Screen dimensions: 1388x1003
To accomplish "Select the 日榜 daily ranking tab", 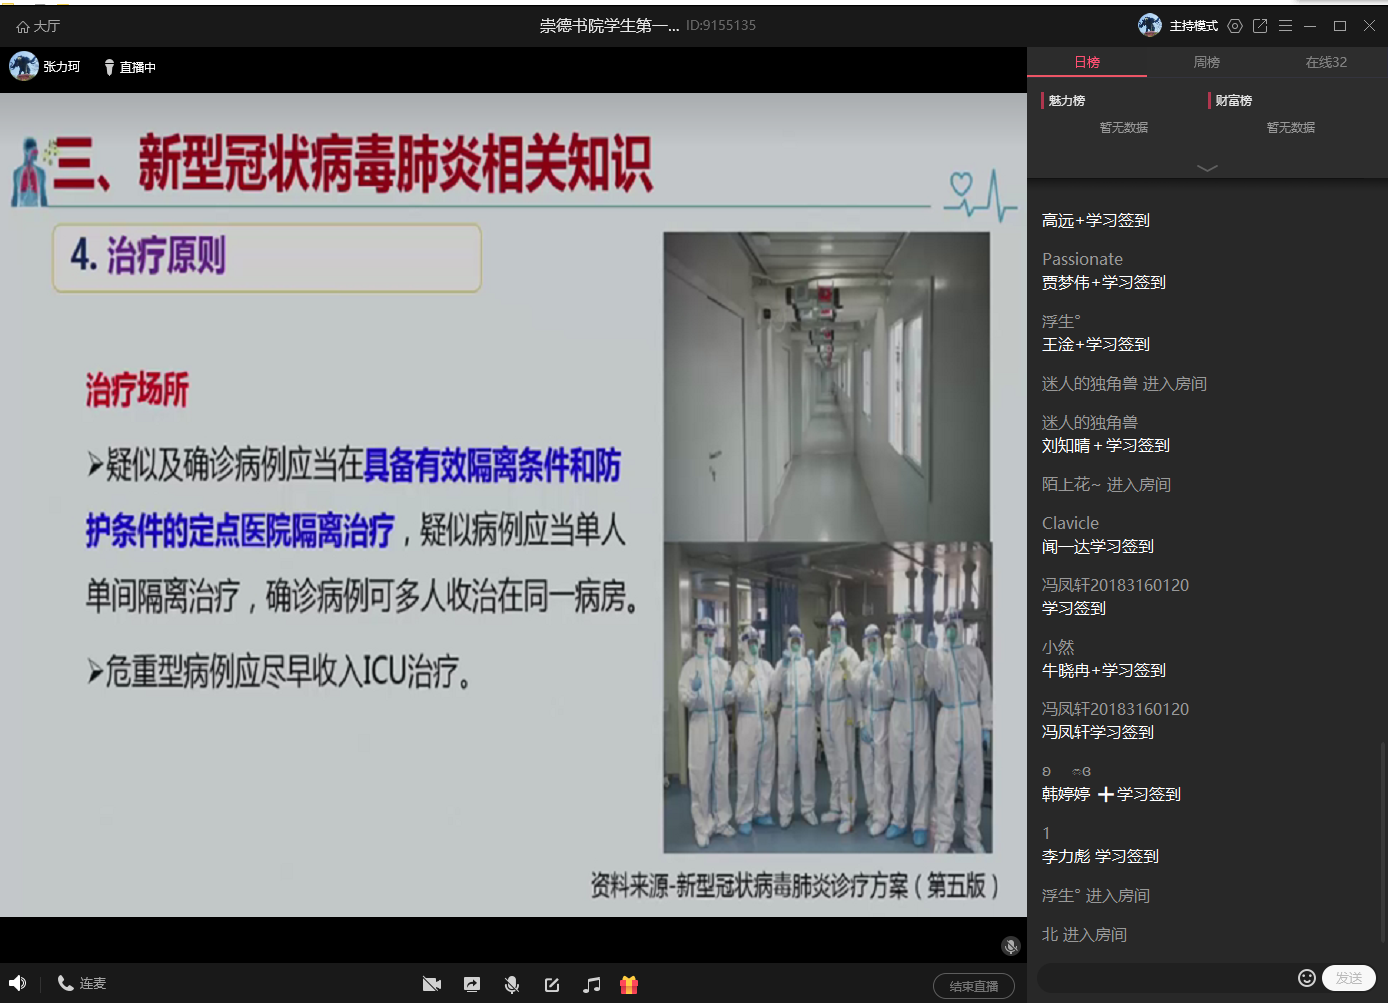I will 1087,62.
